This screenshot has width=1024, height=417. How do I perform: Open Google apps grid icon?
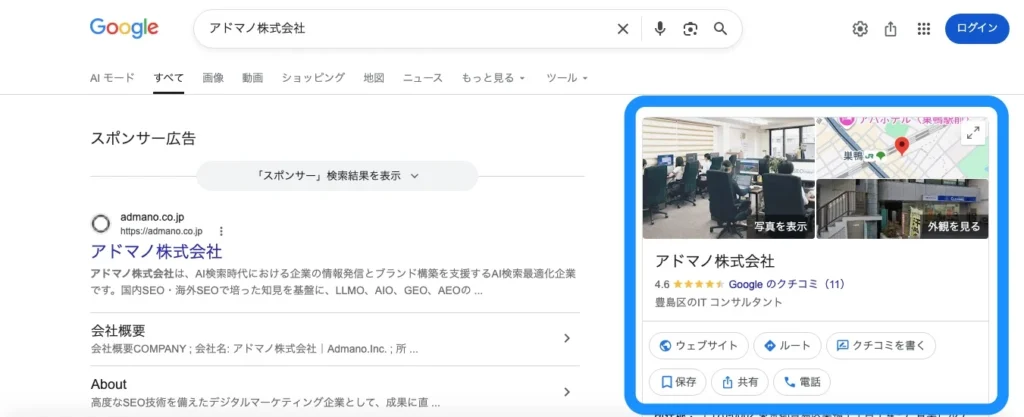[923, 29]
